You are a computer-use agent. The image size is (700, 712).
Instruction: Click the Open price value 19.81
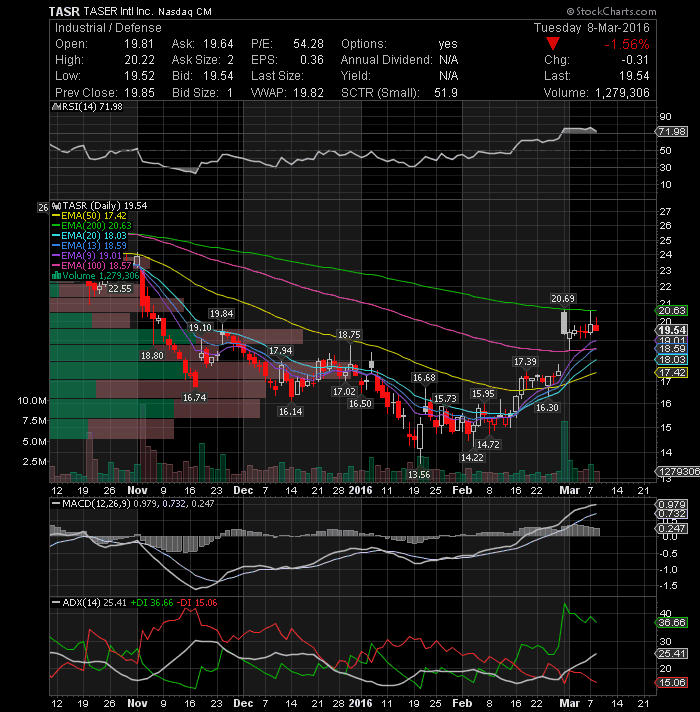(x=138, y=44)
